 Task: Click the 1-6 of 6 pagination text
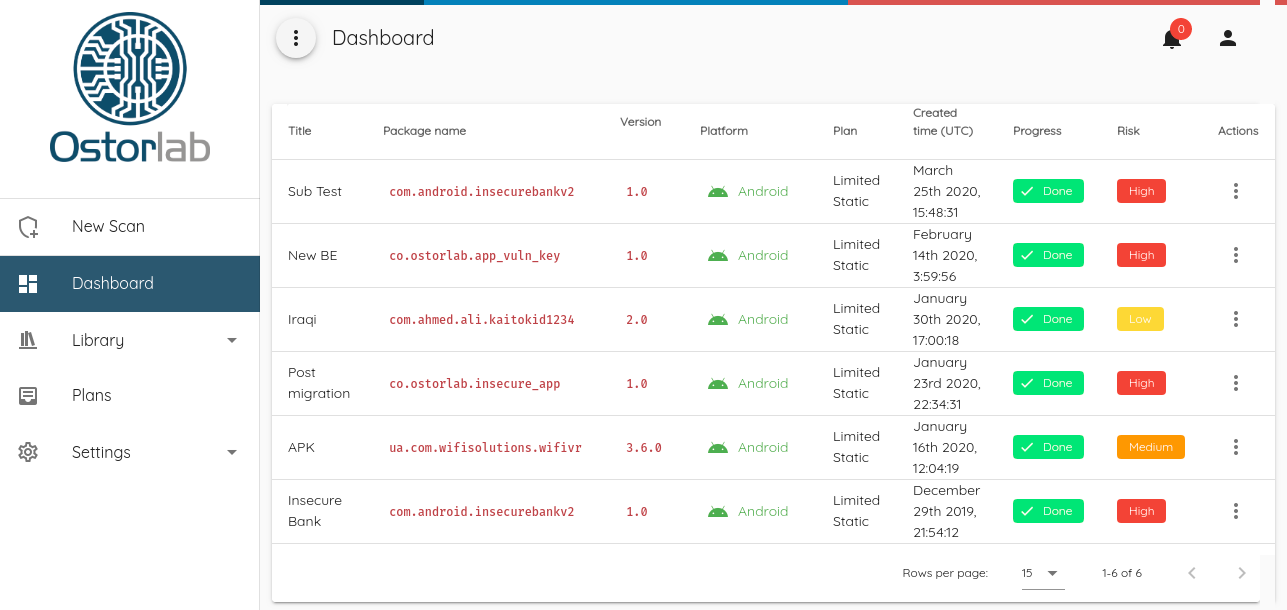coord(1122,573)
